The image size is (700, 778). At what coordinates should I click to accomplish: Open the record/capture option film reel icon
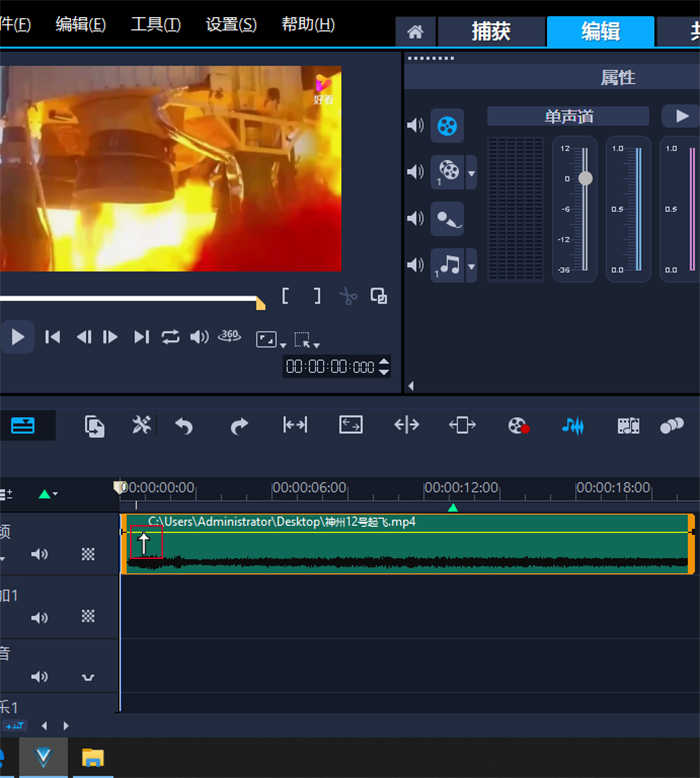pyautogui.click(x=517, y=425)
